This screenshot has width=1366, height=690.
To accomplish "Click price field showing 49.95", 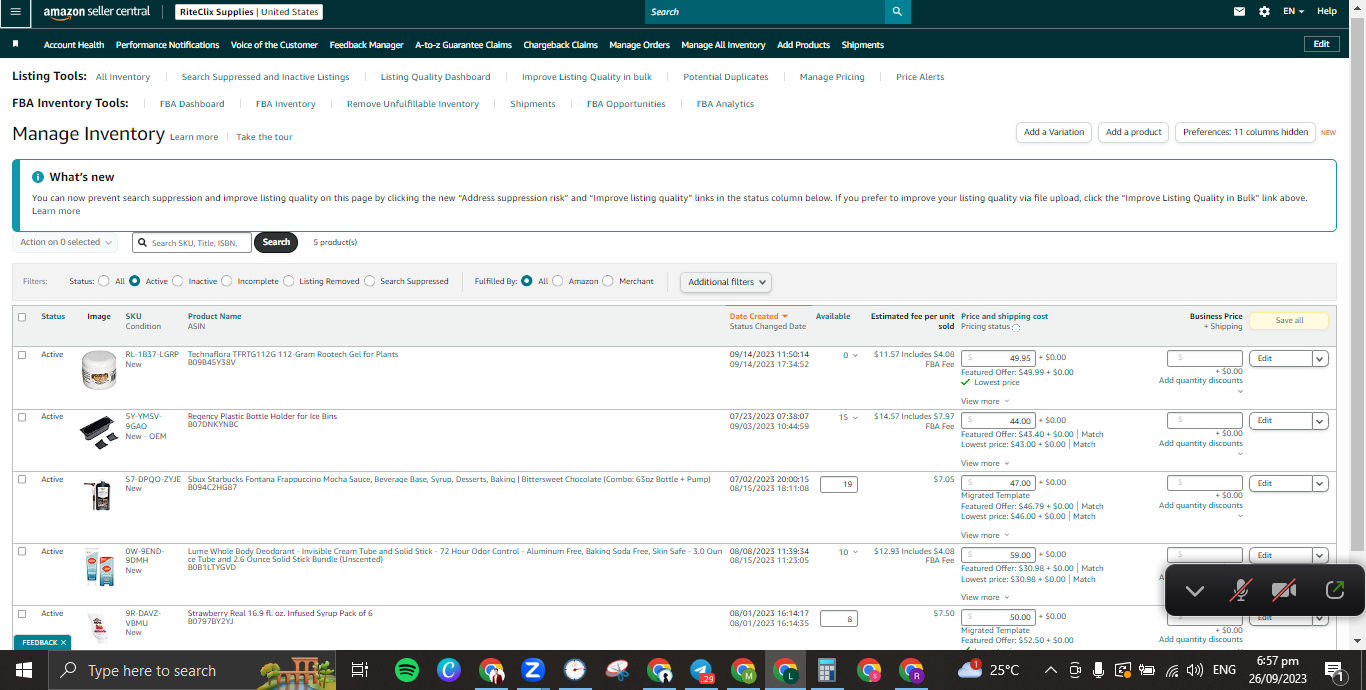I will coord(998,358).
